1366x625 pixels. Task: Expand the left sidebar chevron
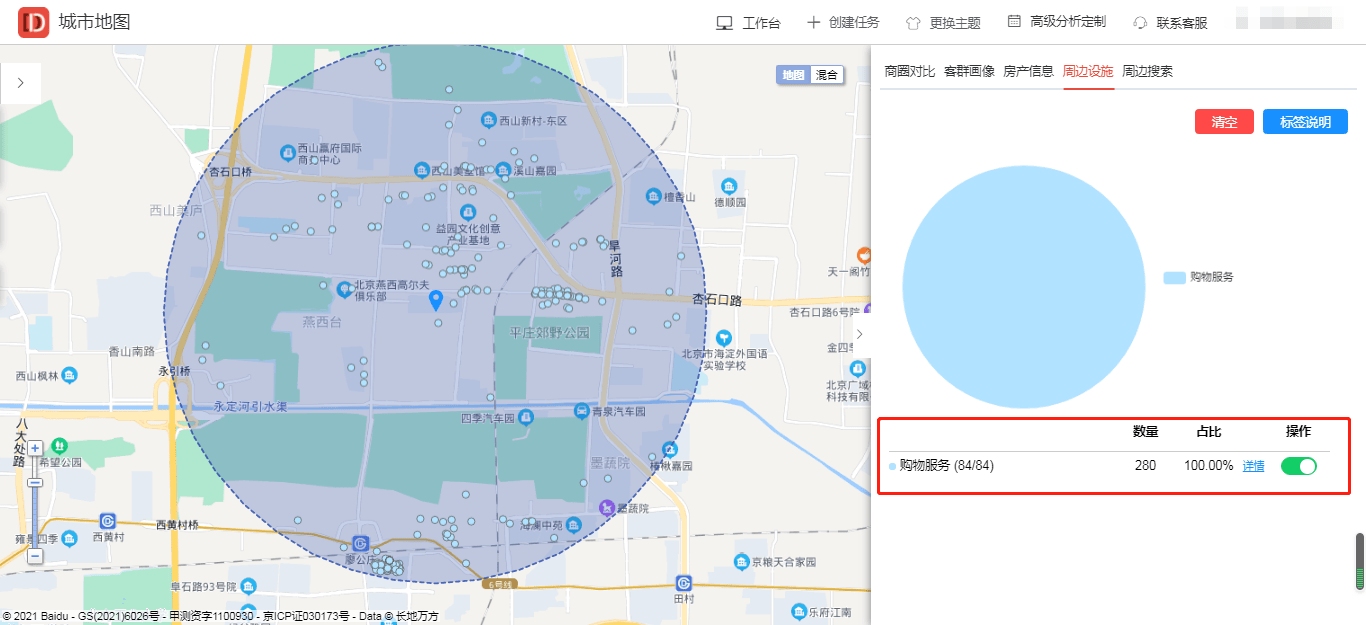pos(21,84)
